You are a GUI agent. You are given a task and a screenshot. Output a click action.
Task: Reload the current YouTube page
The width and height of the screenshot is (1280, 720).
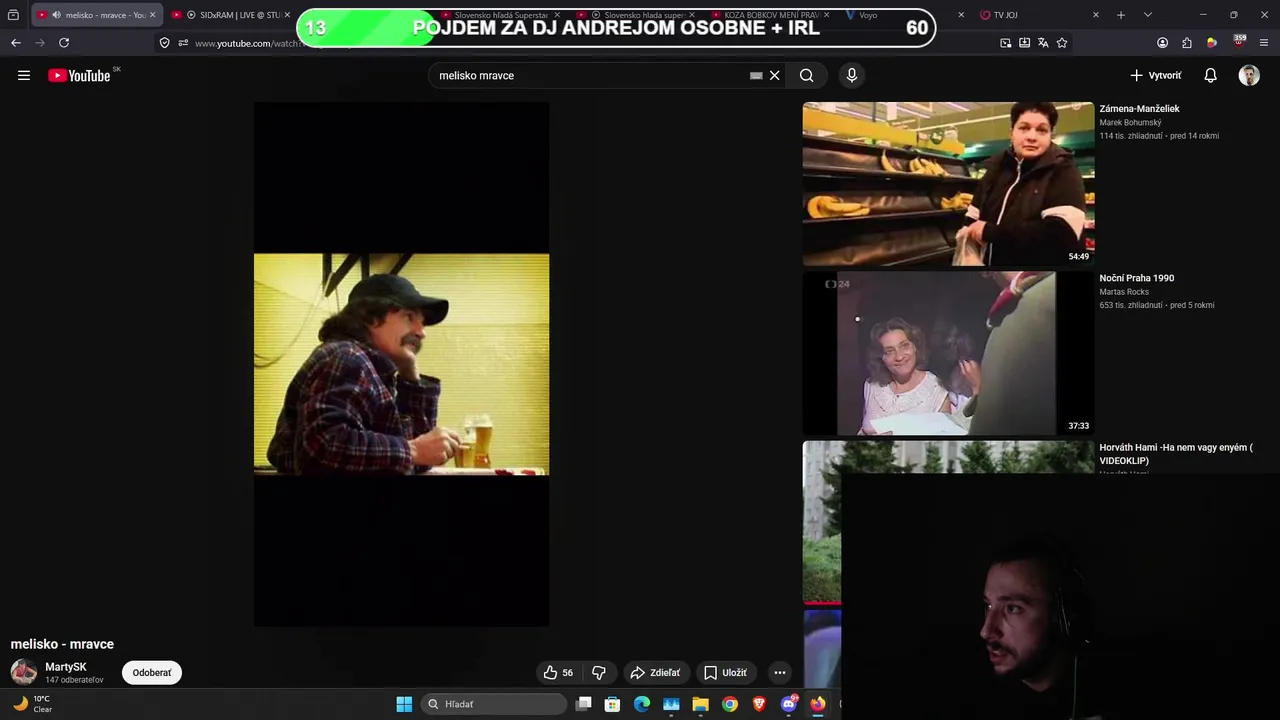(64, 43)
